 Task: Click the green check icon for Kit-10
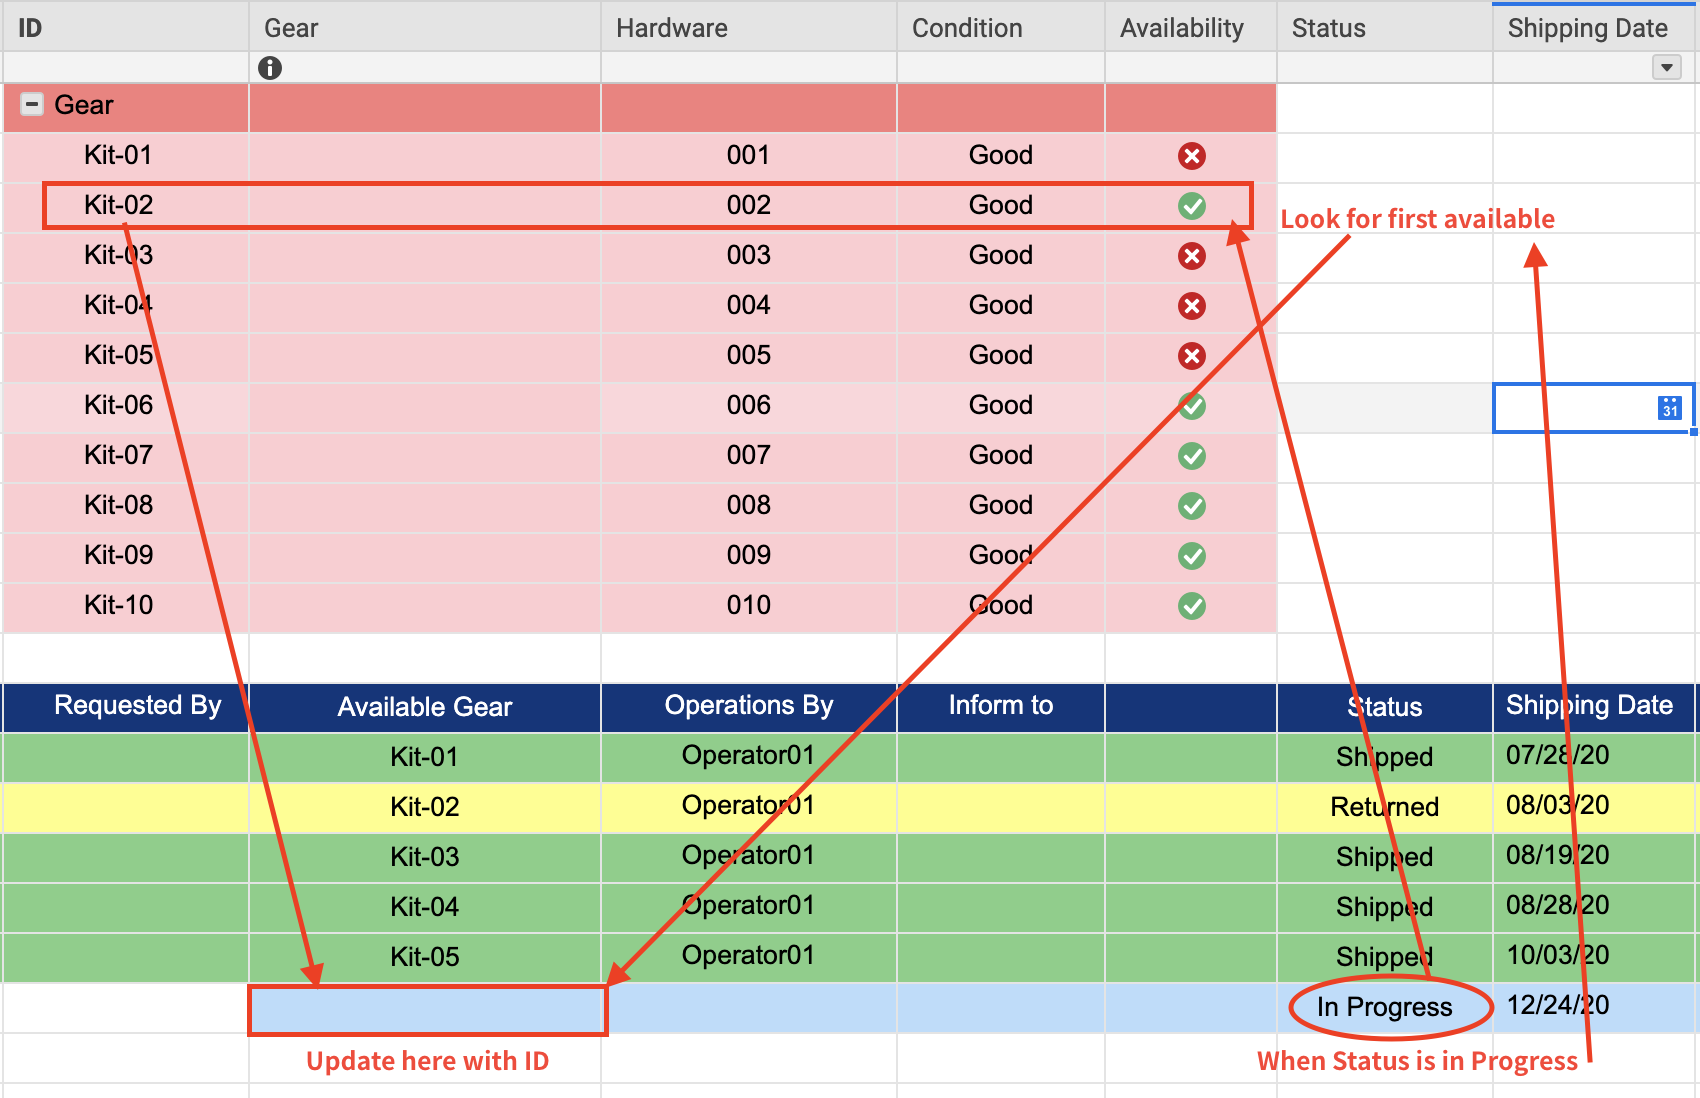[1190, 605]
